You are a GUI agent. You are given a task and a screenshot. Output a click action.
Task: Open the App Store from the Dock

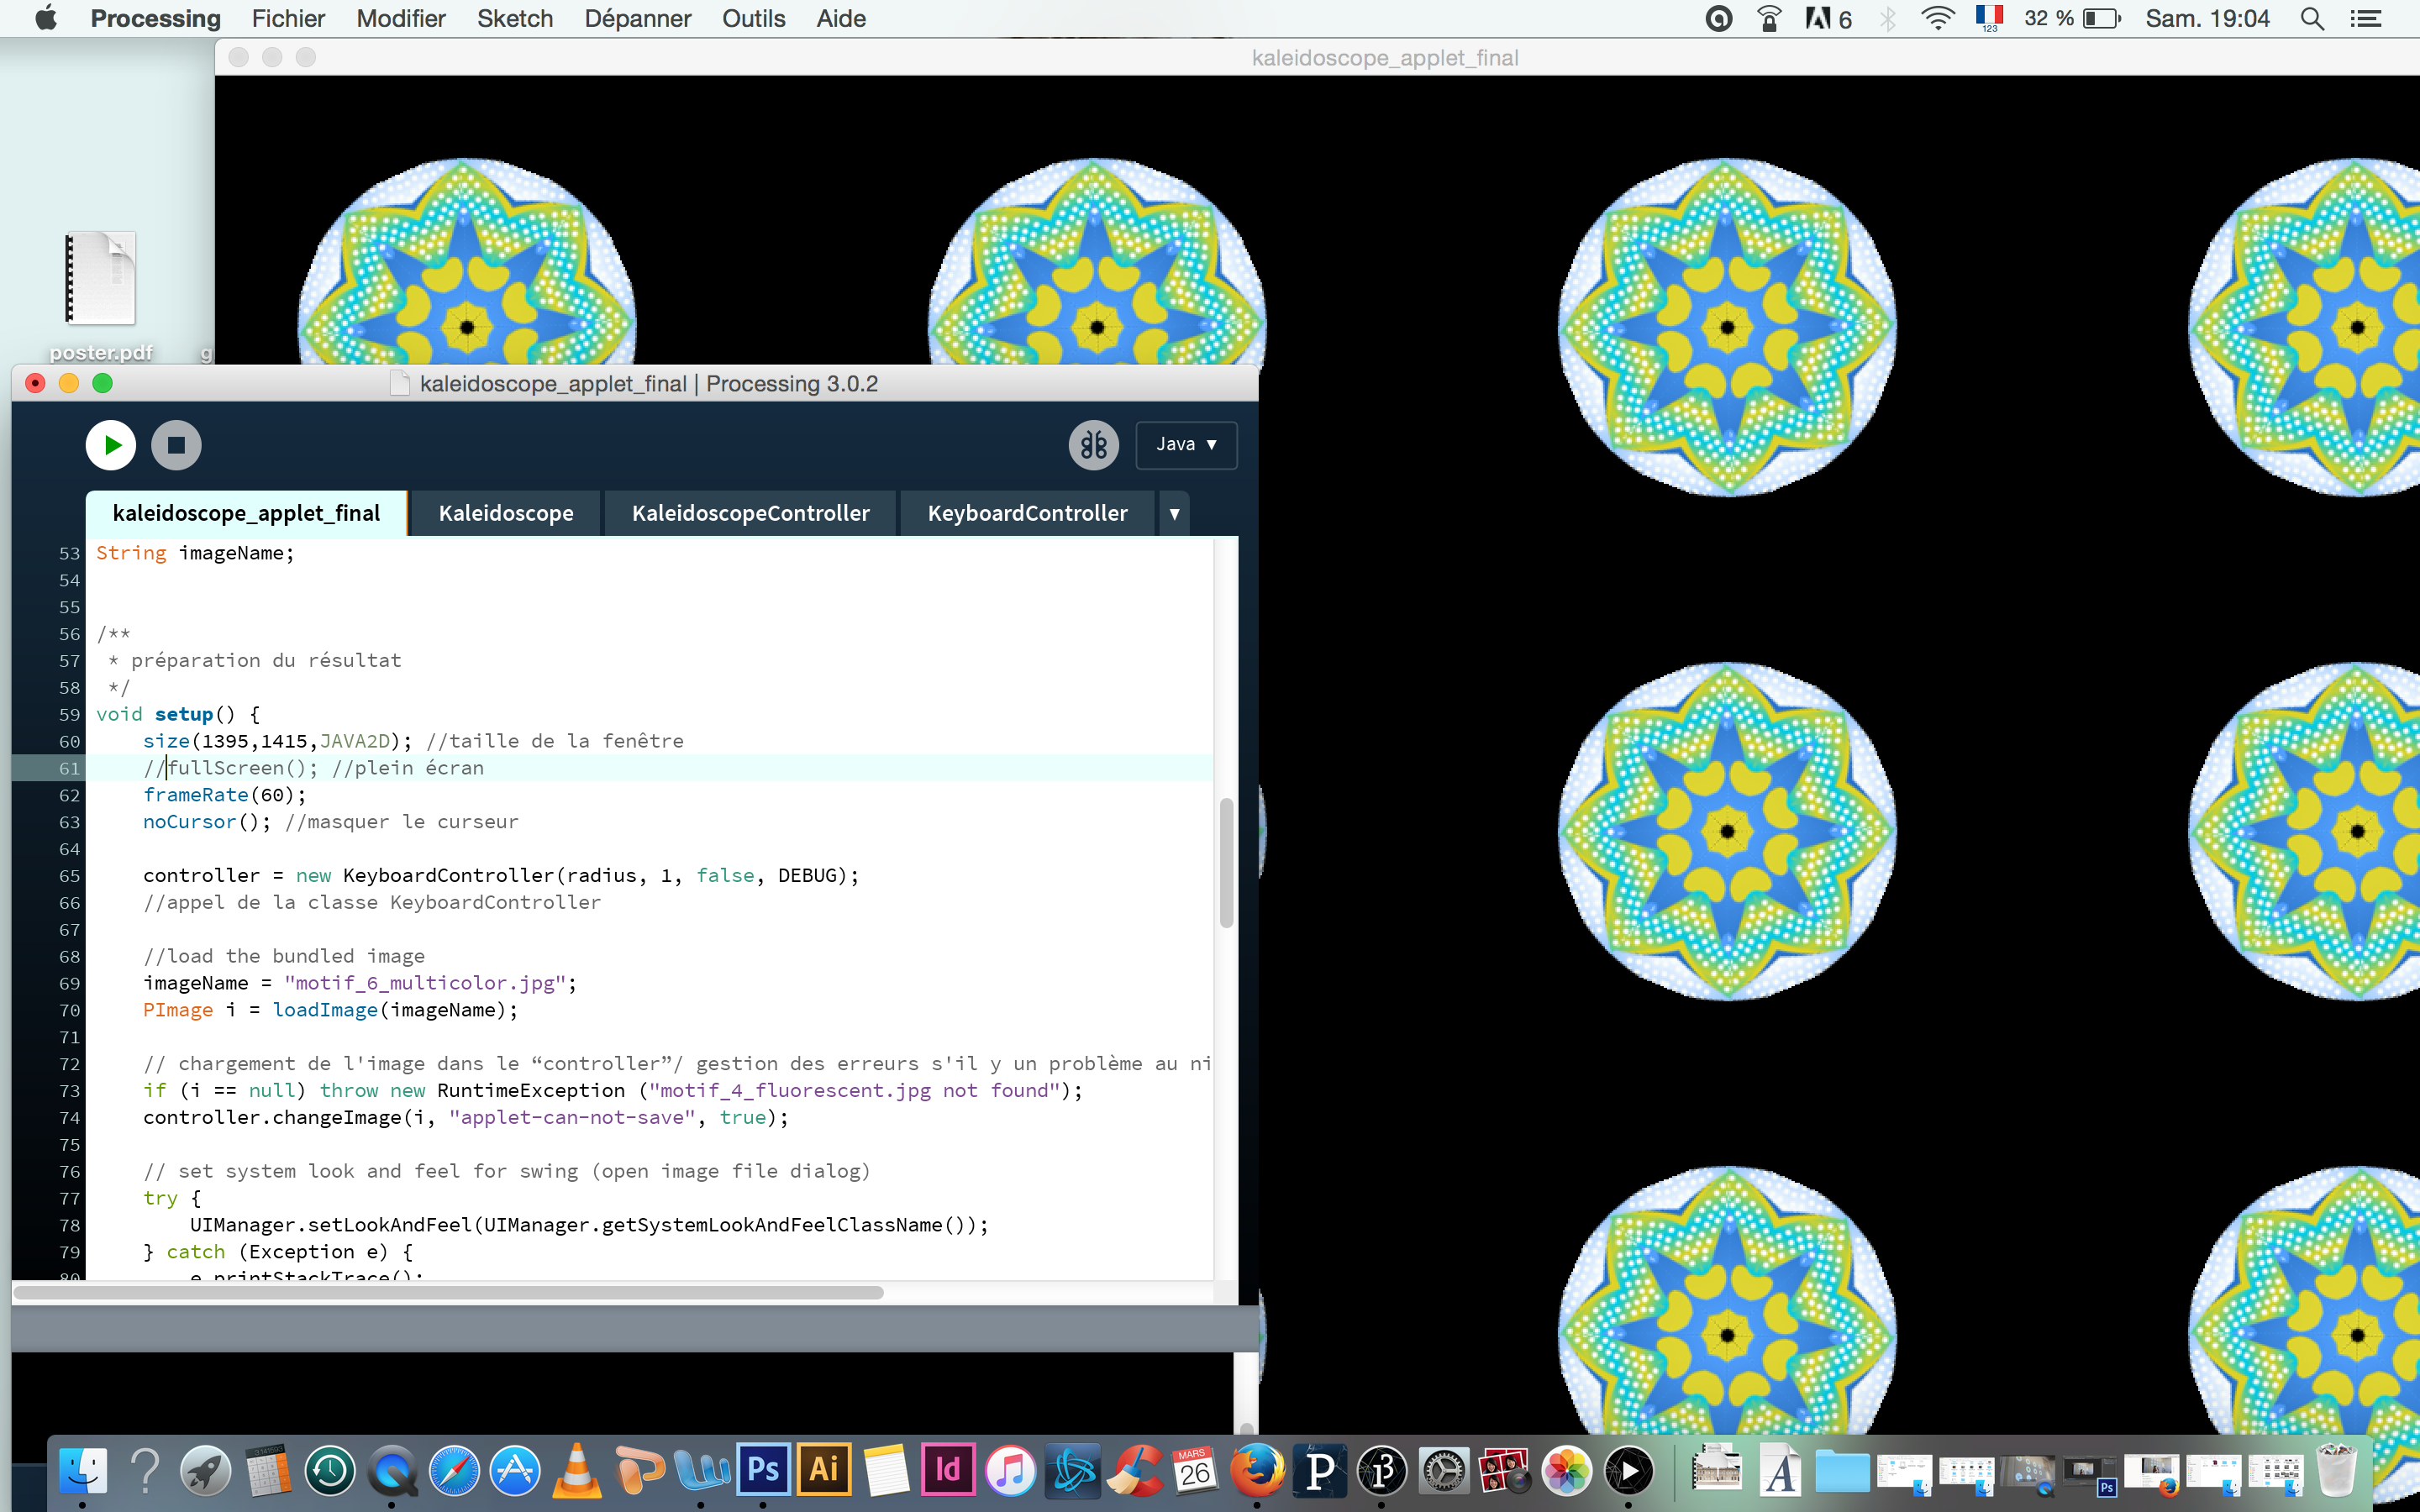point(516,1471)
